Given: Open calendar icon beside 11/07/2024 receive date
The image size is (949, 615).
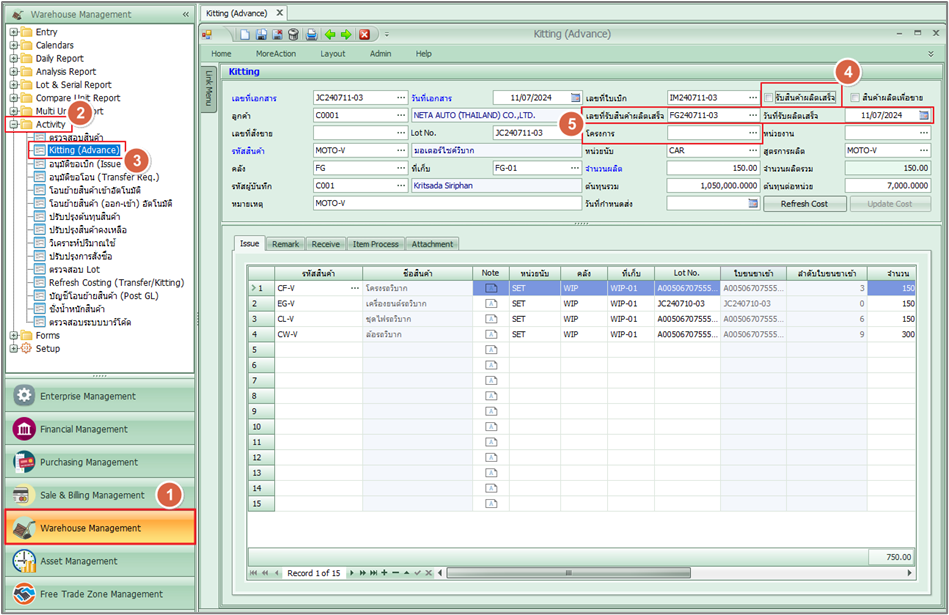Looking at the screenshot, I should coord(924,115).
